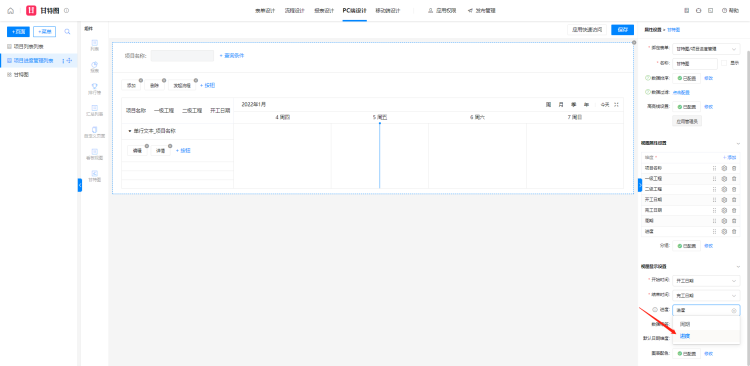750x366 pixels.
Task: Switch Gantt view to 月
Action: [561, 104]
